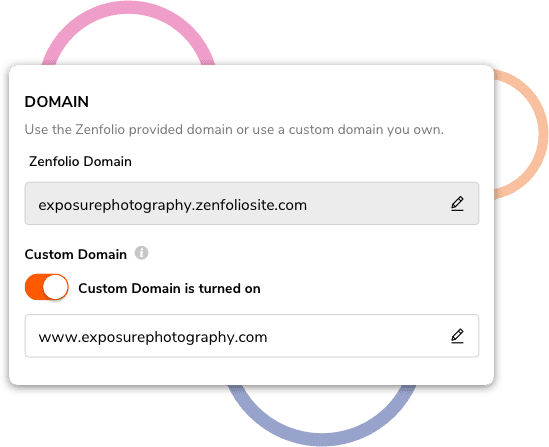
Task: Focus the exposurephotography.zenfoliosite.com field
Action: (252, 203)
